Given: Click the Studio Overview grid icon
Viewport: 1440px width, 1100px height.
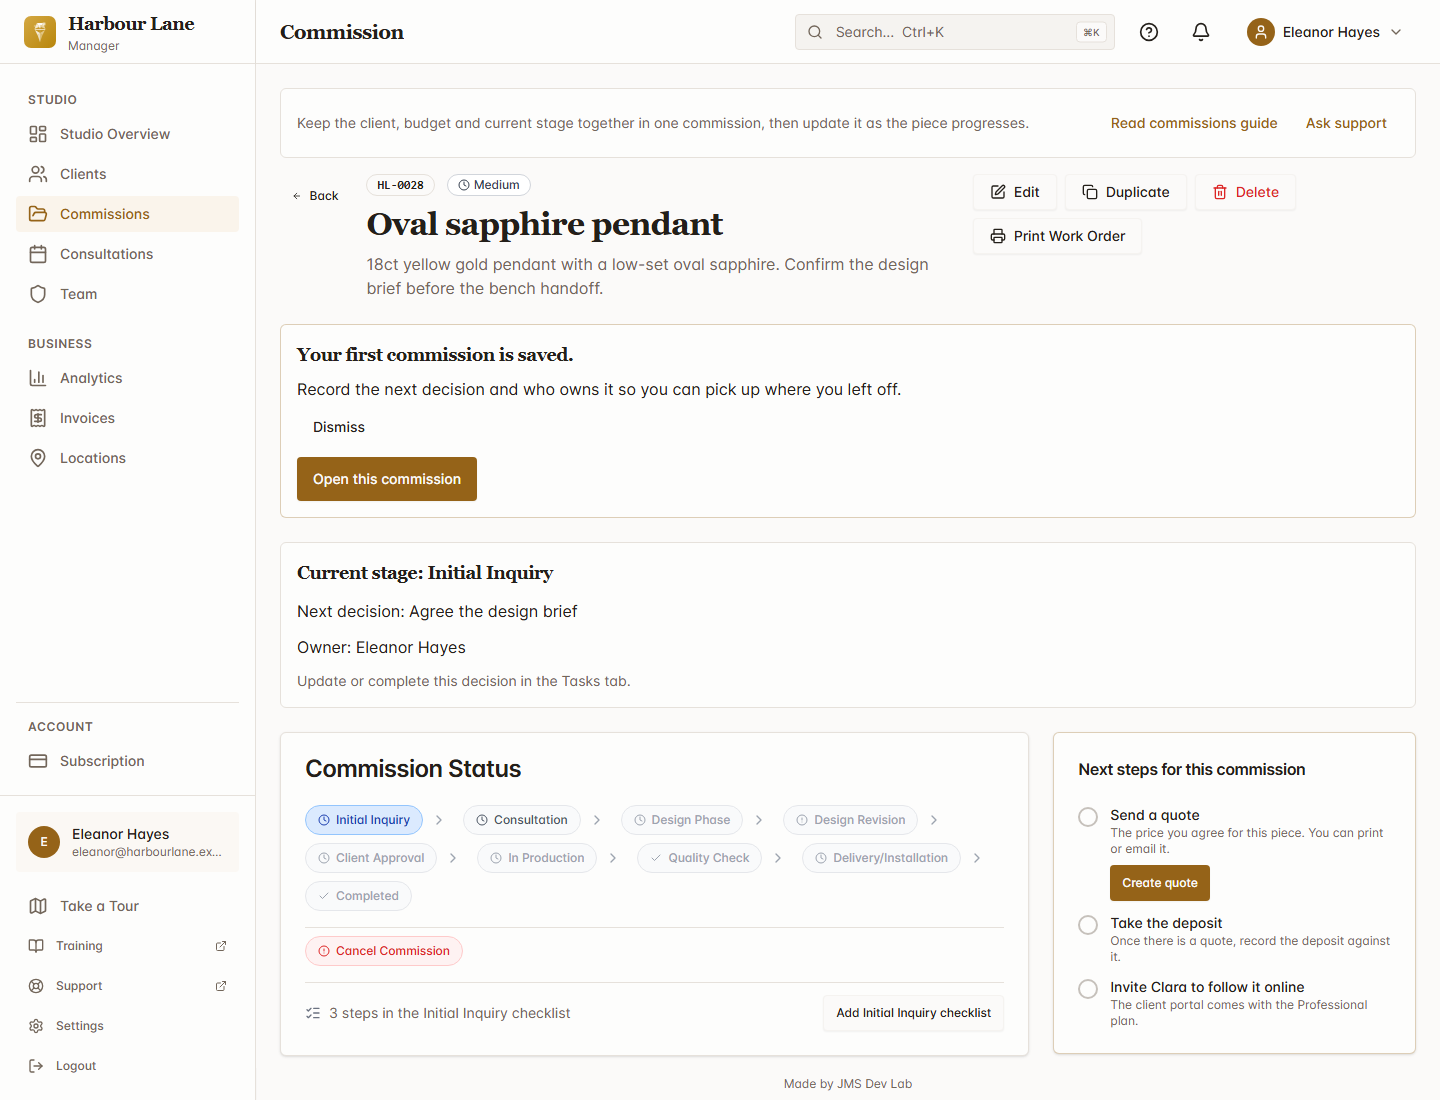Looking at the screenshot, I should 38,134.
